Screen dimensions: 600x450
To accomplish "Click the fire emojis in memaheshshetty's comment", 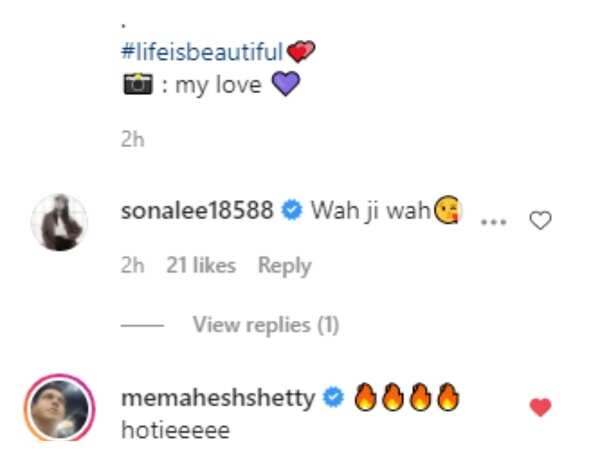I will (x=403, y=398).
